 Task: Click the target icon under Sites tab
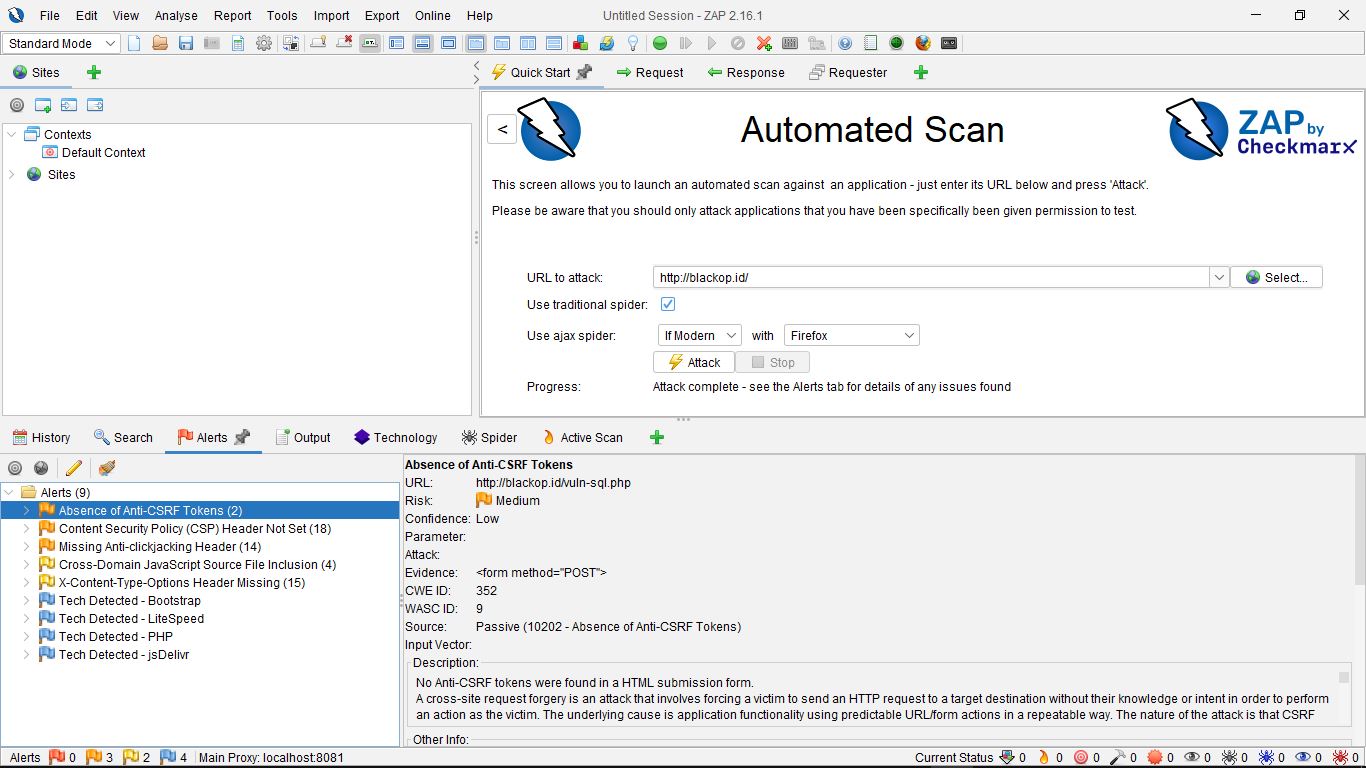tap(17, 105)
